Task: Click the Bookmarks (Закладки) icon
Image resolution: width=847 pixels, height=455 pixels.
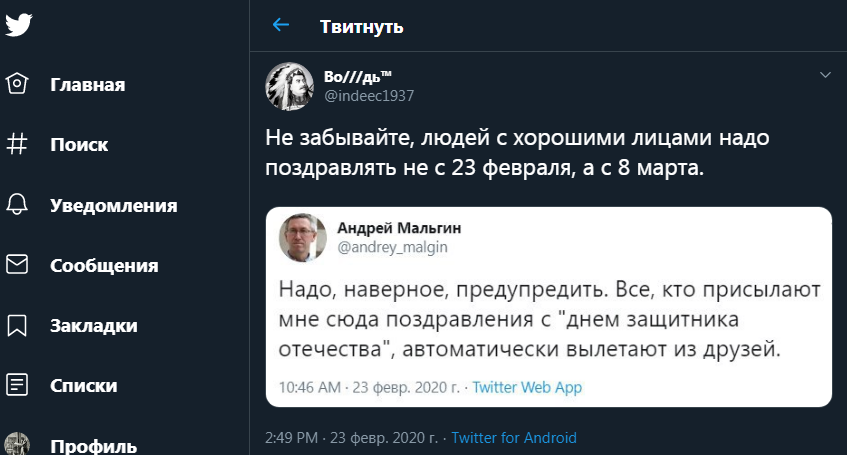Action: coord(17,325)
